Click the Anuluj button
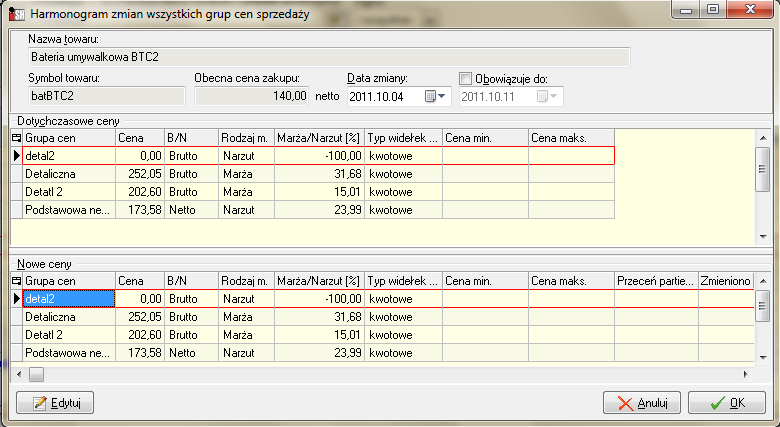780x427 pixels. click(x=642, y=402)
